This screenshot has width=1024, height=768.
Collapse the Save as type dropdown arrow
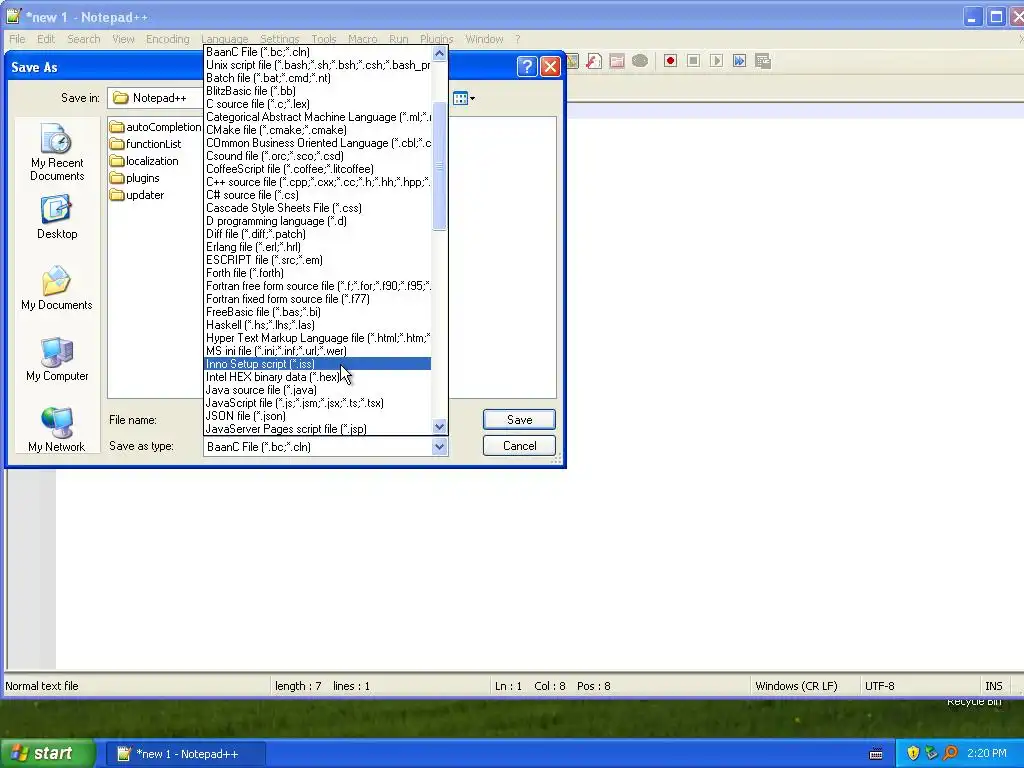coord(440,447)
